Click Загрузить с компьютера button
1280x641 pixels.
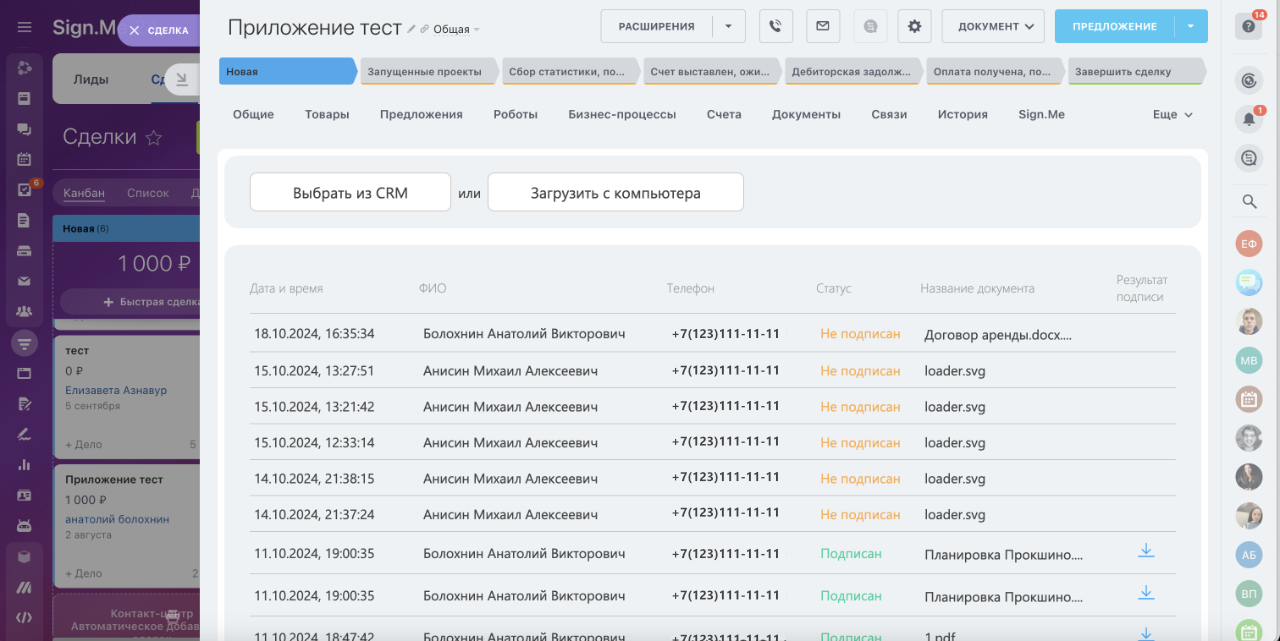615,193
